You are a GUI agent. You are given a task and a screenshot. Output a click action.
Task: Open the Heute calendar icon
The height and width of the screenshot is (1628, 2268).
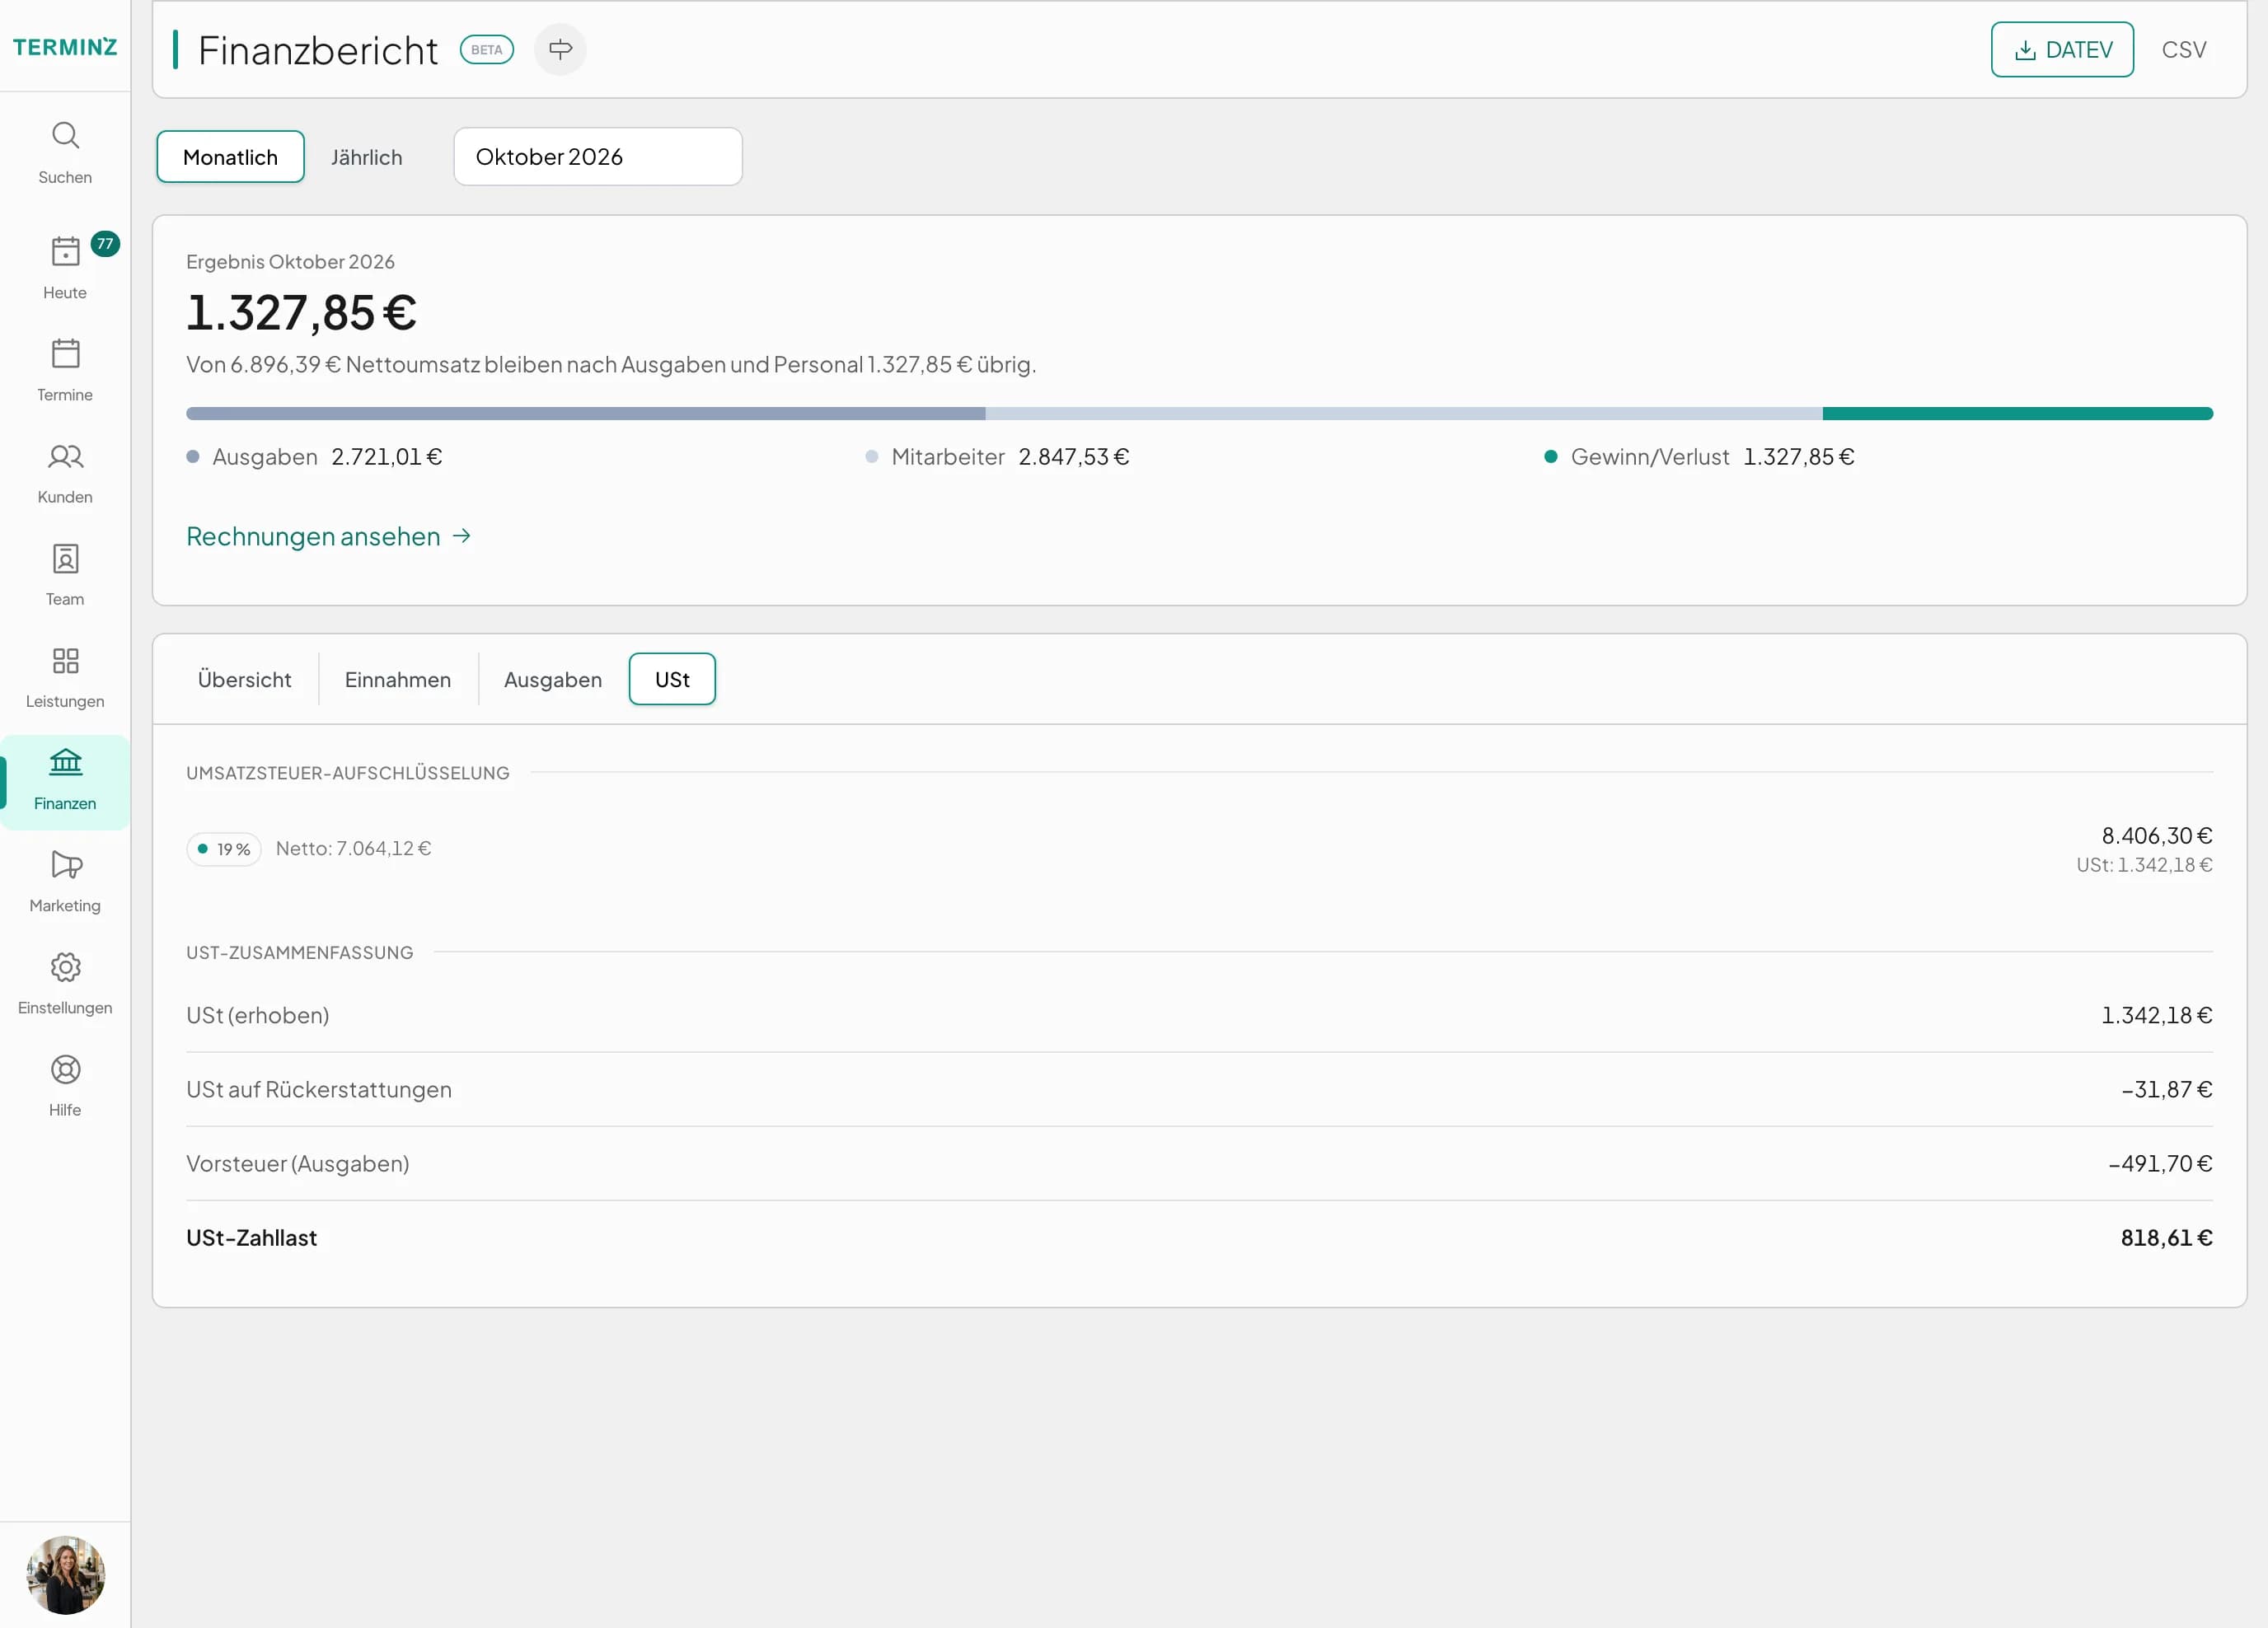click(x=65, y=251)
